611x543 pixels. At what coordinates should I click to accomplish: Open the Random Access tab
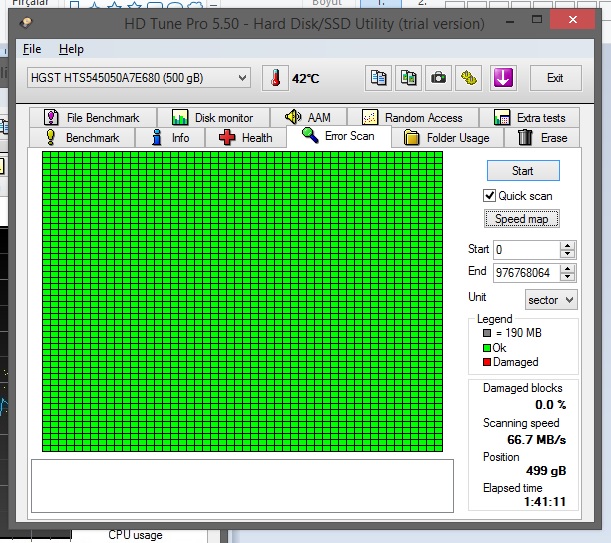[413, 117]
